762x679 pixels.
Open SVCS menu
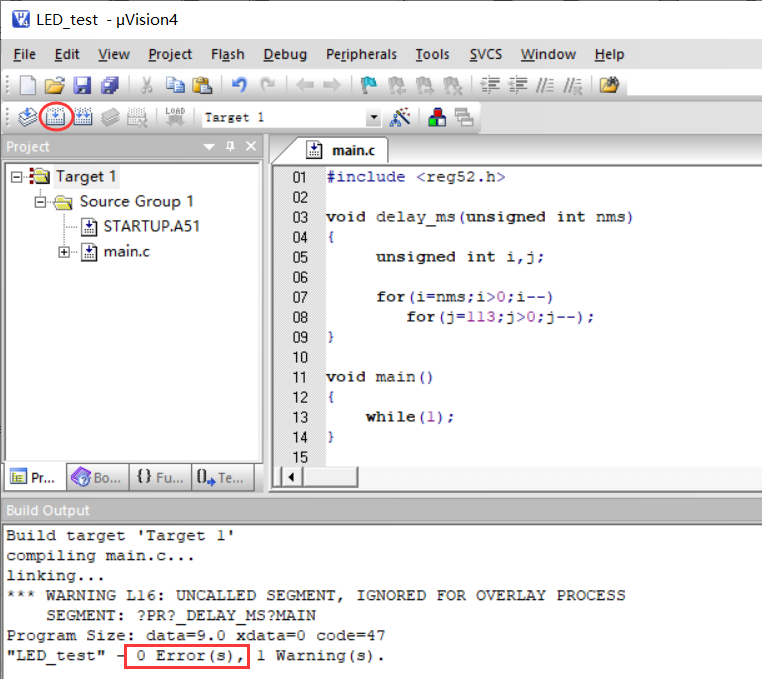tap(485, 54)
